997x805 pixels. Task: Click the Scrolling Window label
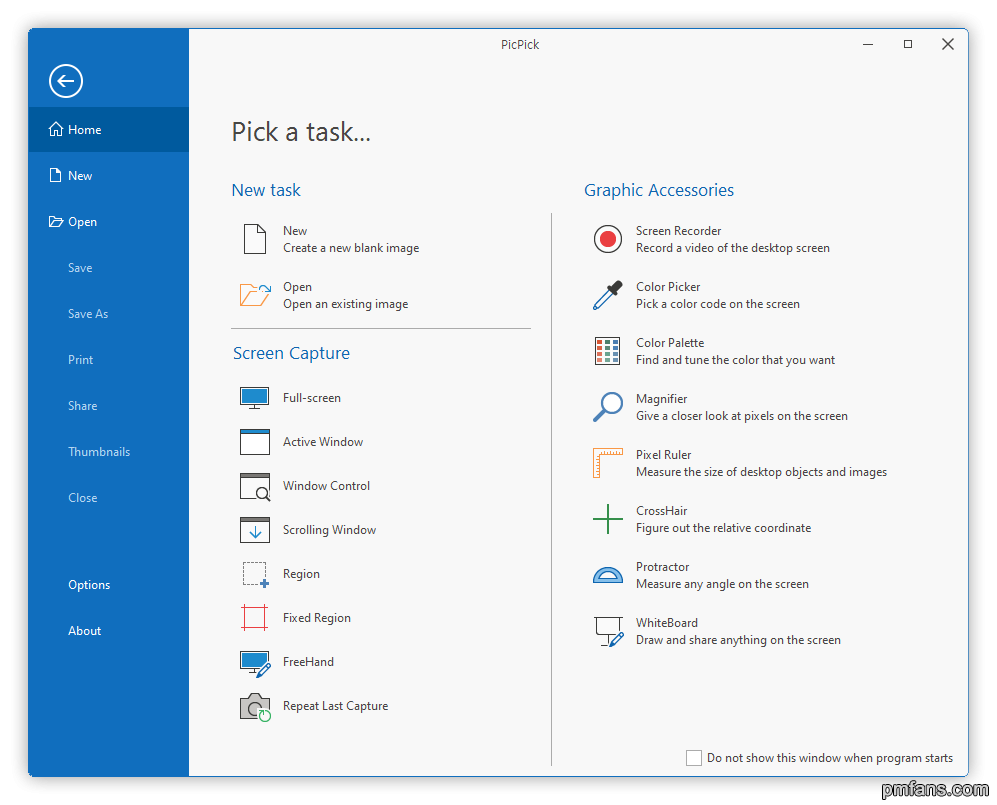(x=329, y=530)
